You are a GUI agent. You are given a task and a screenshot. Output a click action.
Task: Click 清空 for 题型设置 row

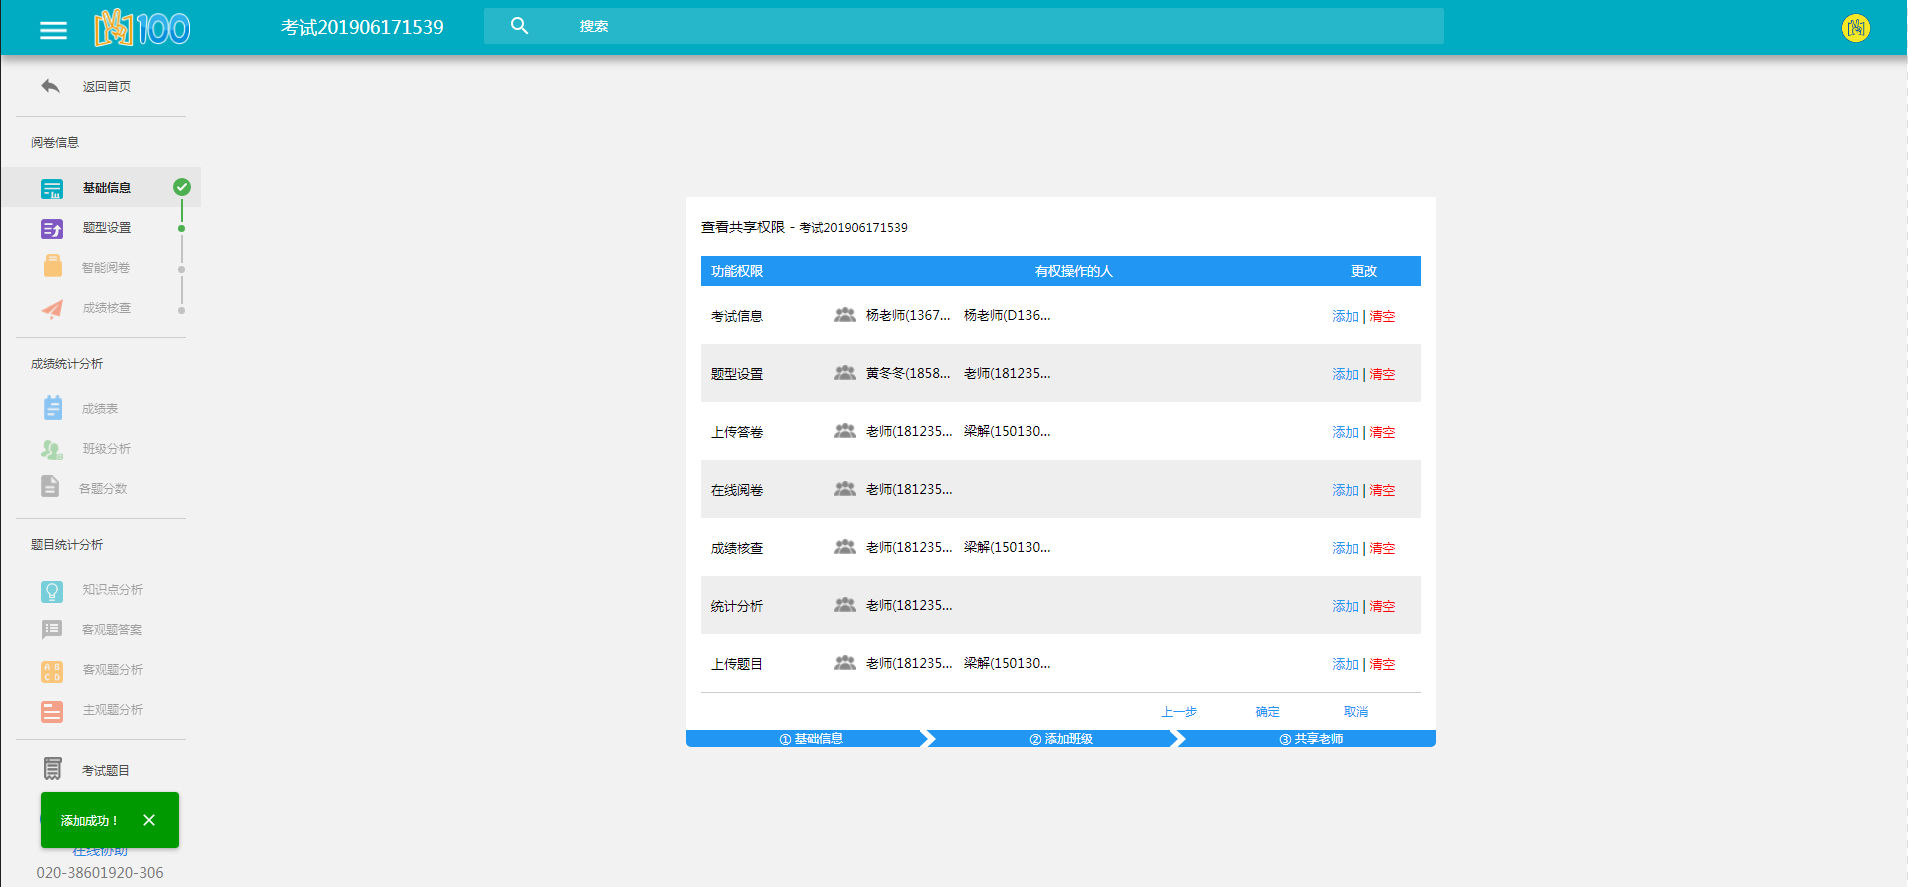tap(1382, 374)
